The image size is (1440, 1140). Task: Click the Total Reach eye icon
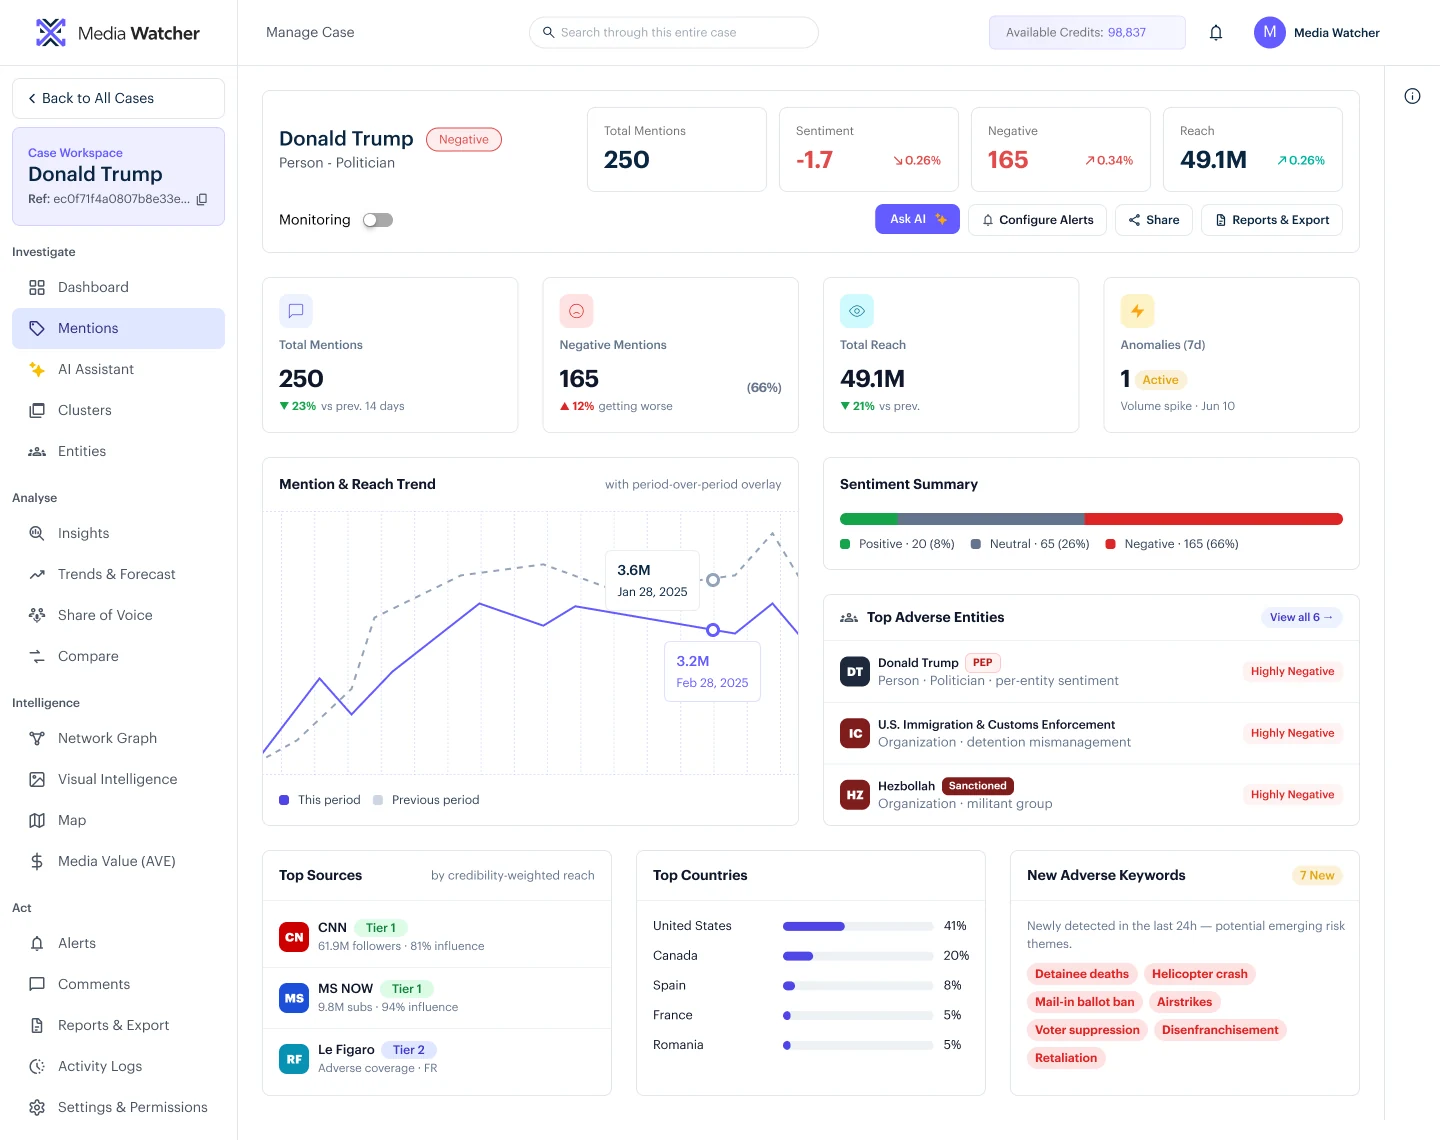(857, 311)
